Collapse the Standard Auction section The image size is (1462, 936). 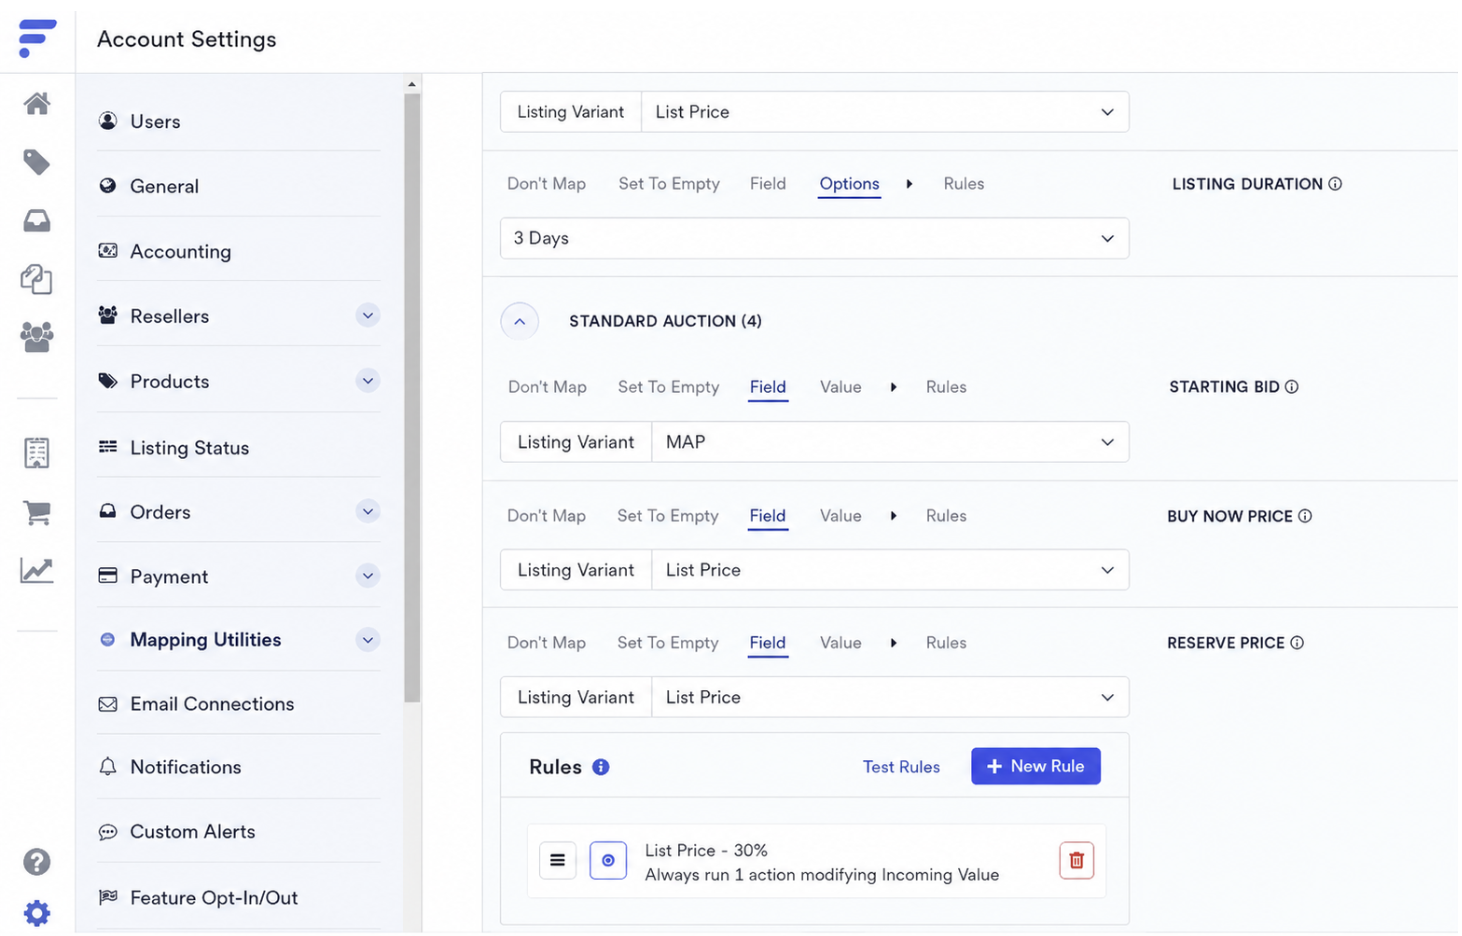tap(520, 322)
